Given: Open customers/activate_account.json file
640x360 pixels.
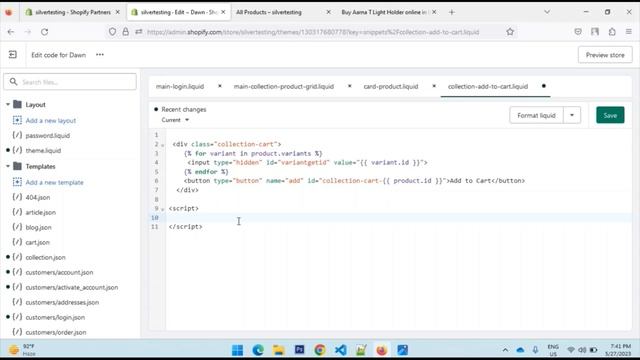Looking at the screenshot, I should click(72, 287).
